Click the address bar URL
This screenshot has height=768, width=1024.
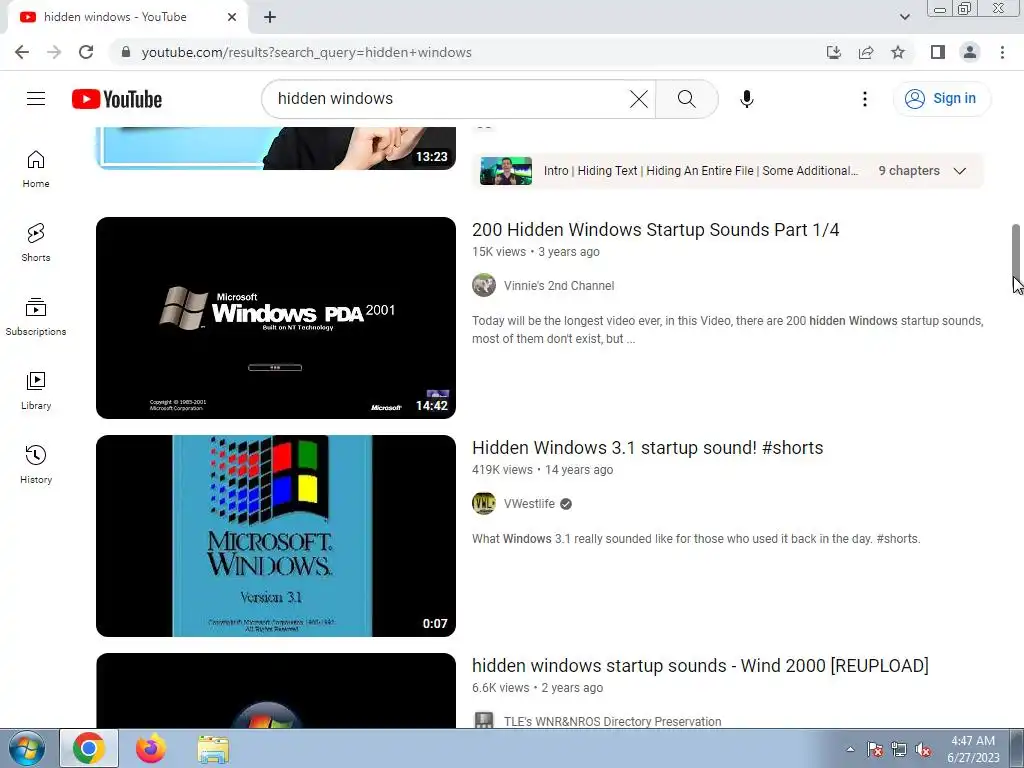307,52
